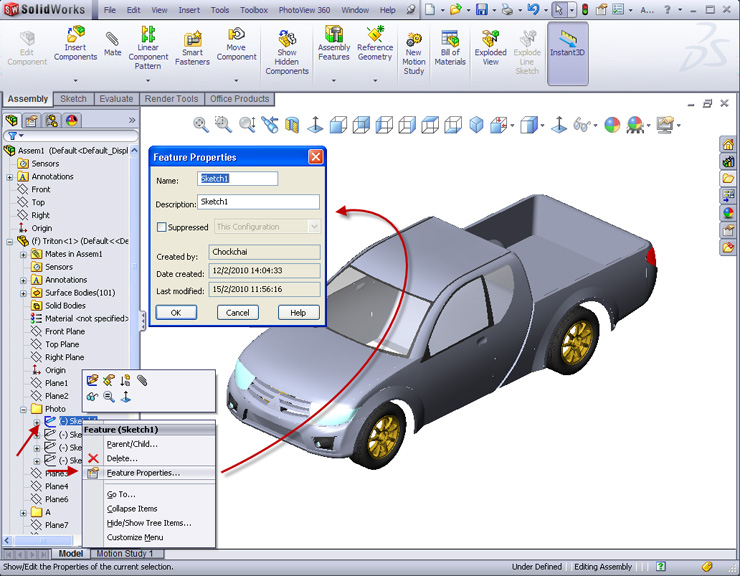Click Cancel in Feature Properties dialog
This screenshot has width=740, height=576.
point(237,313)
